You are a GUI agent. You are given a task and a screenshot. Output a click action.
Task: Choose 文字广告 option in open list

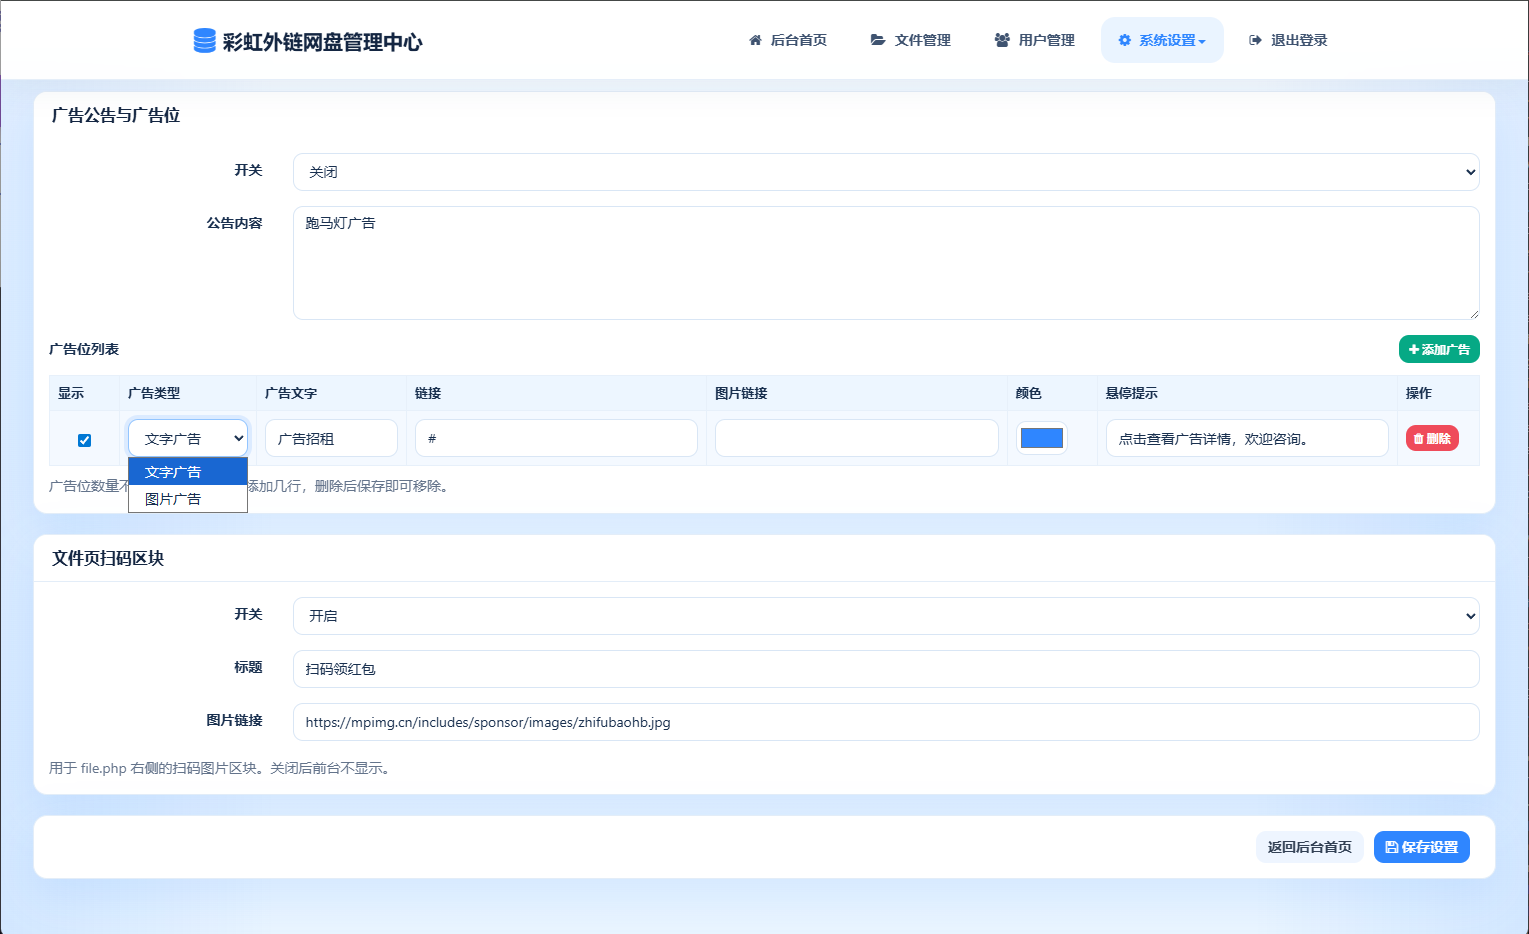[188, 471]
